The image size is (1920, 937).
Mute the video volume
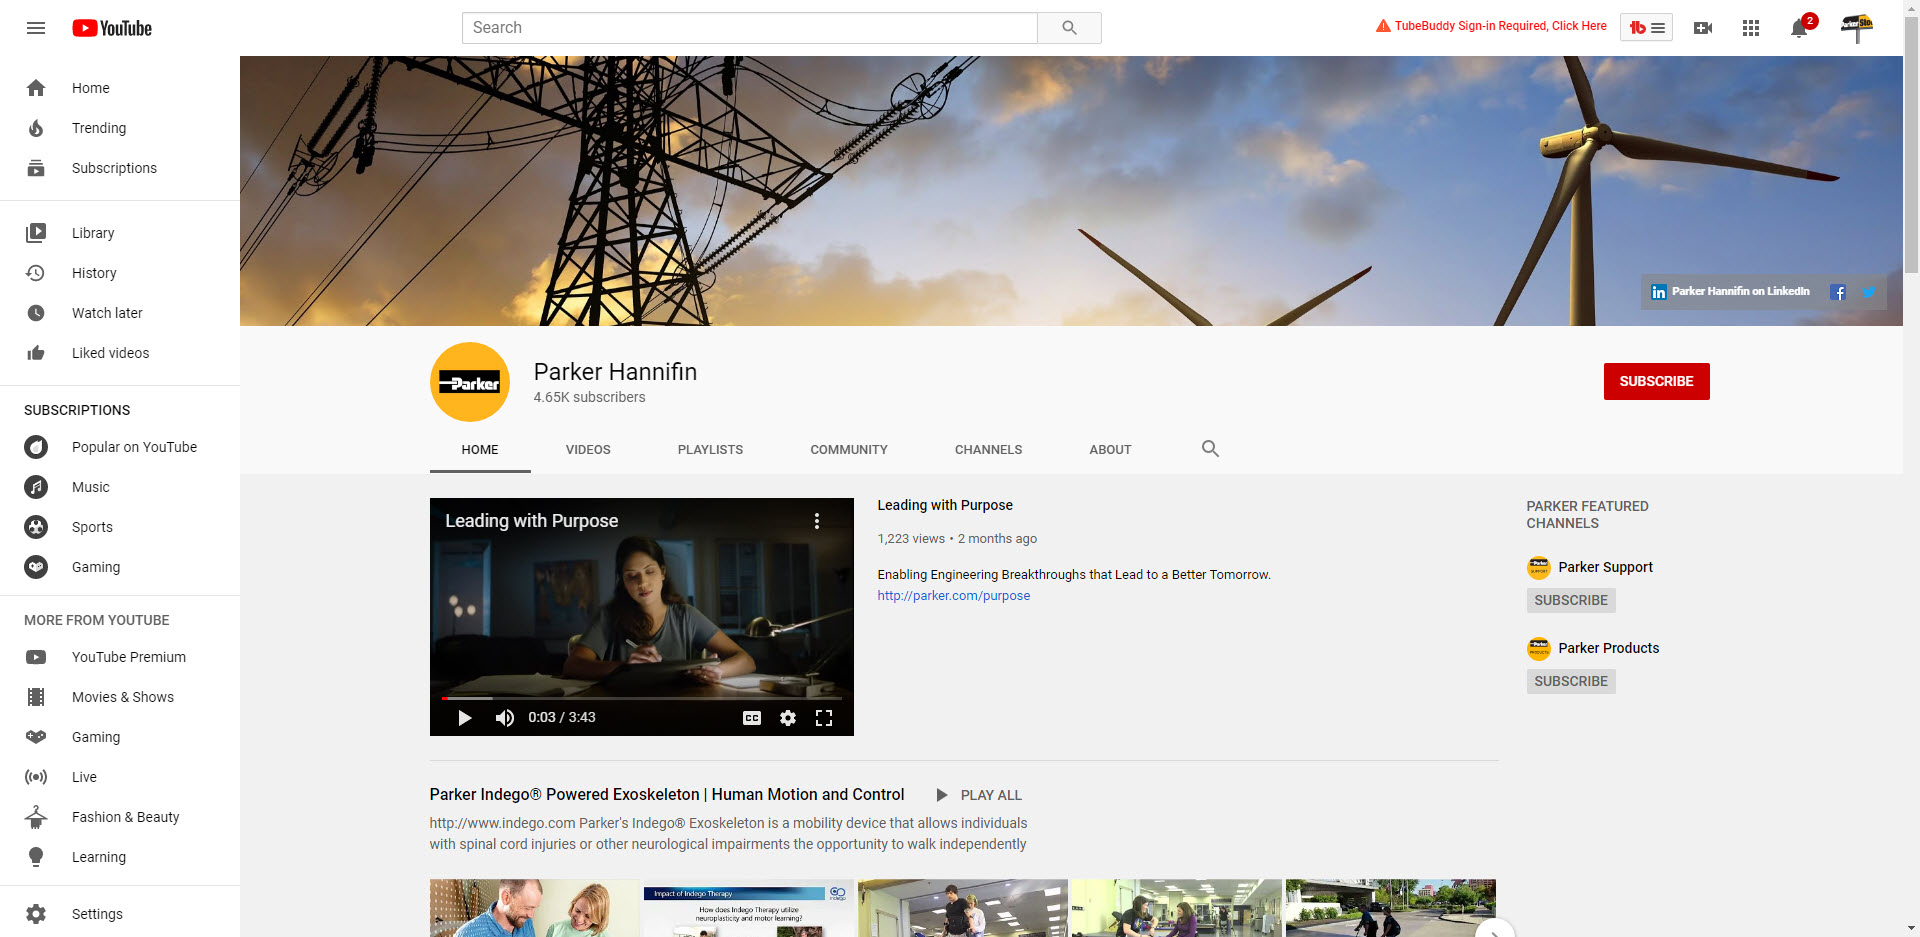[505, 718]
